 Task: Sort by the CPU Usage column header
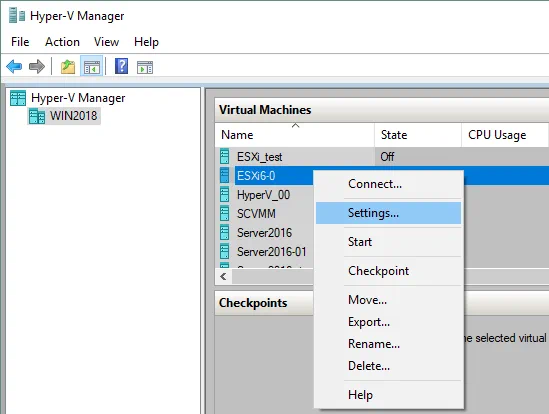point(505,135)
